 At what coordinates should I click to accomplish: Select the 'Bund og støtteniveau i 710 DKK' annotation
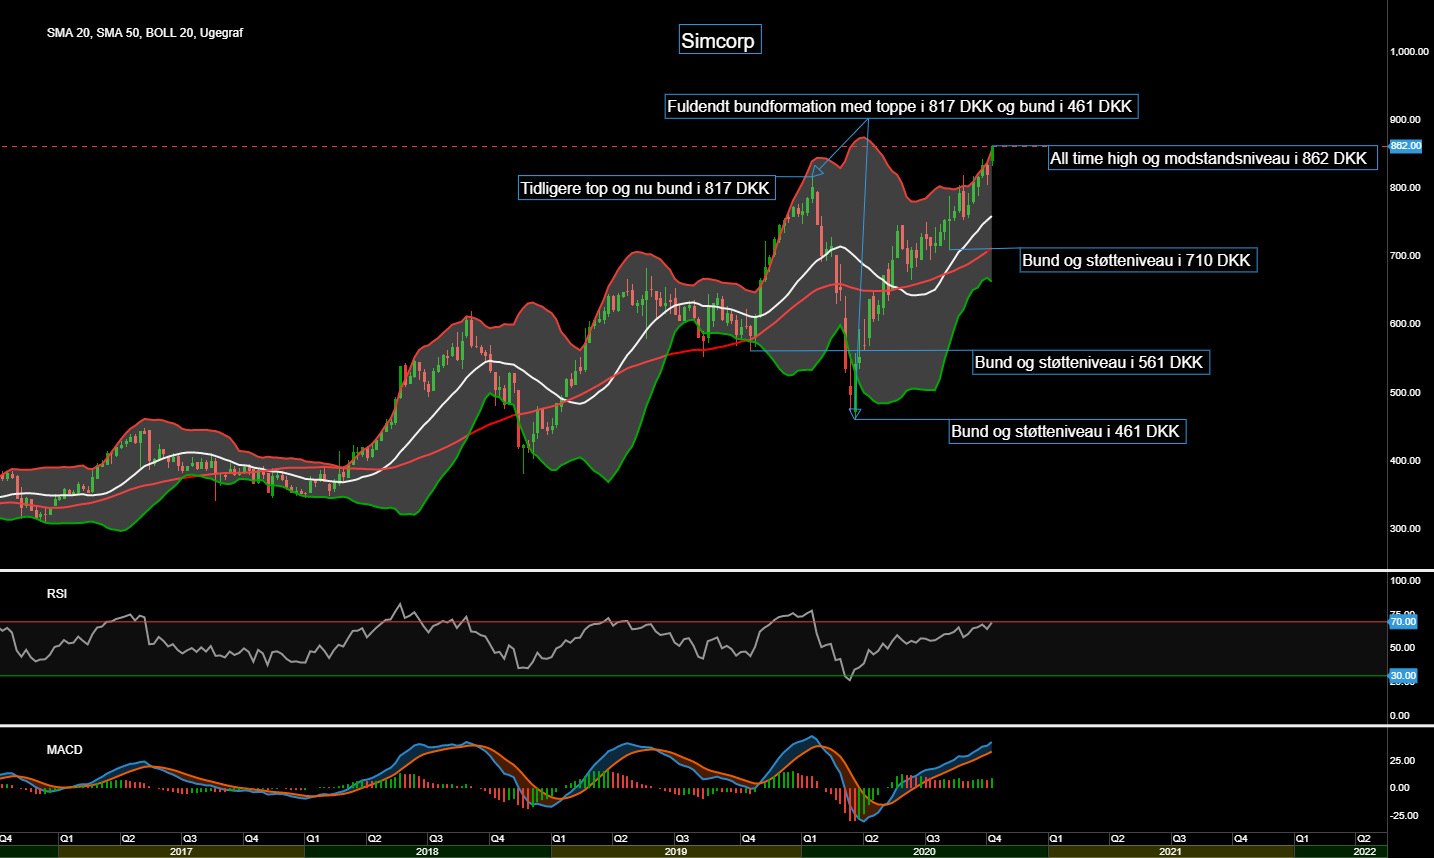point(1138,260)
